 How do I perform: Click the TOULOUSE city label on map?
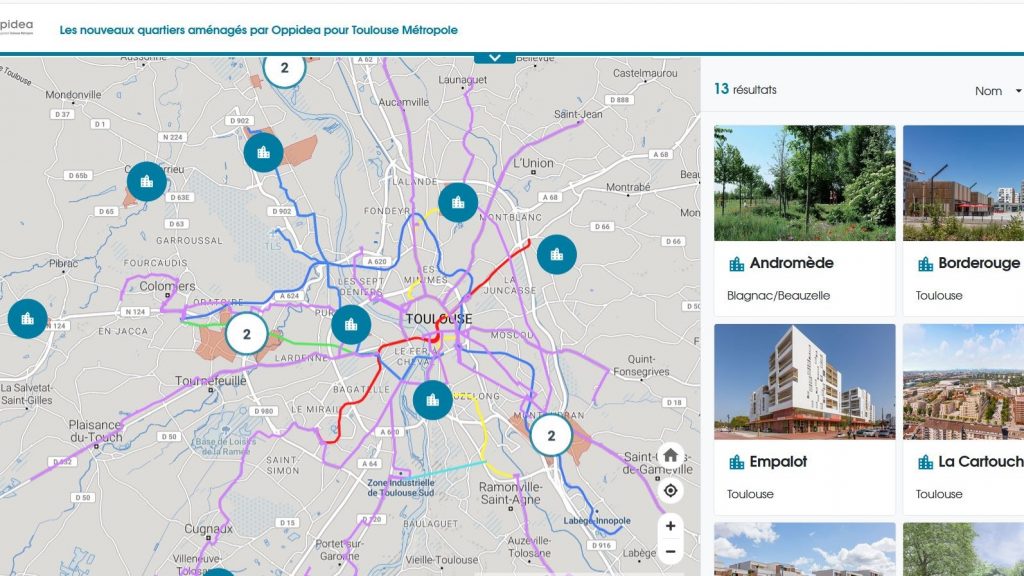tap(439, 319)
